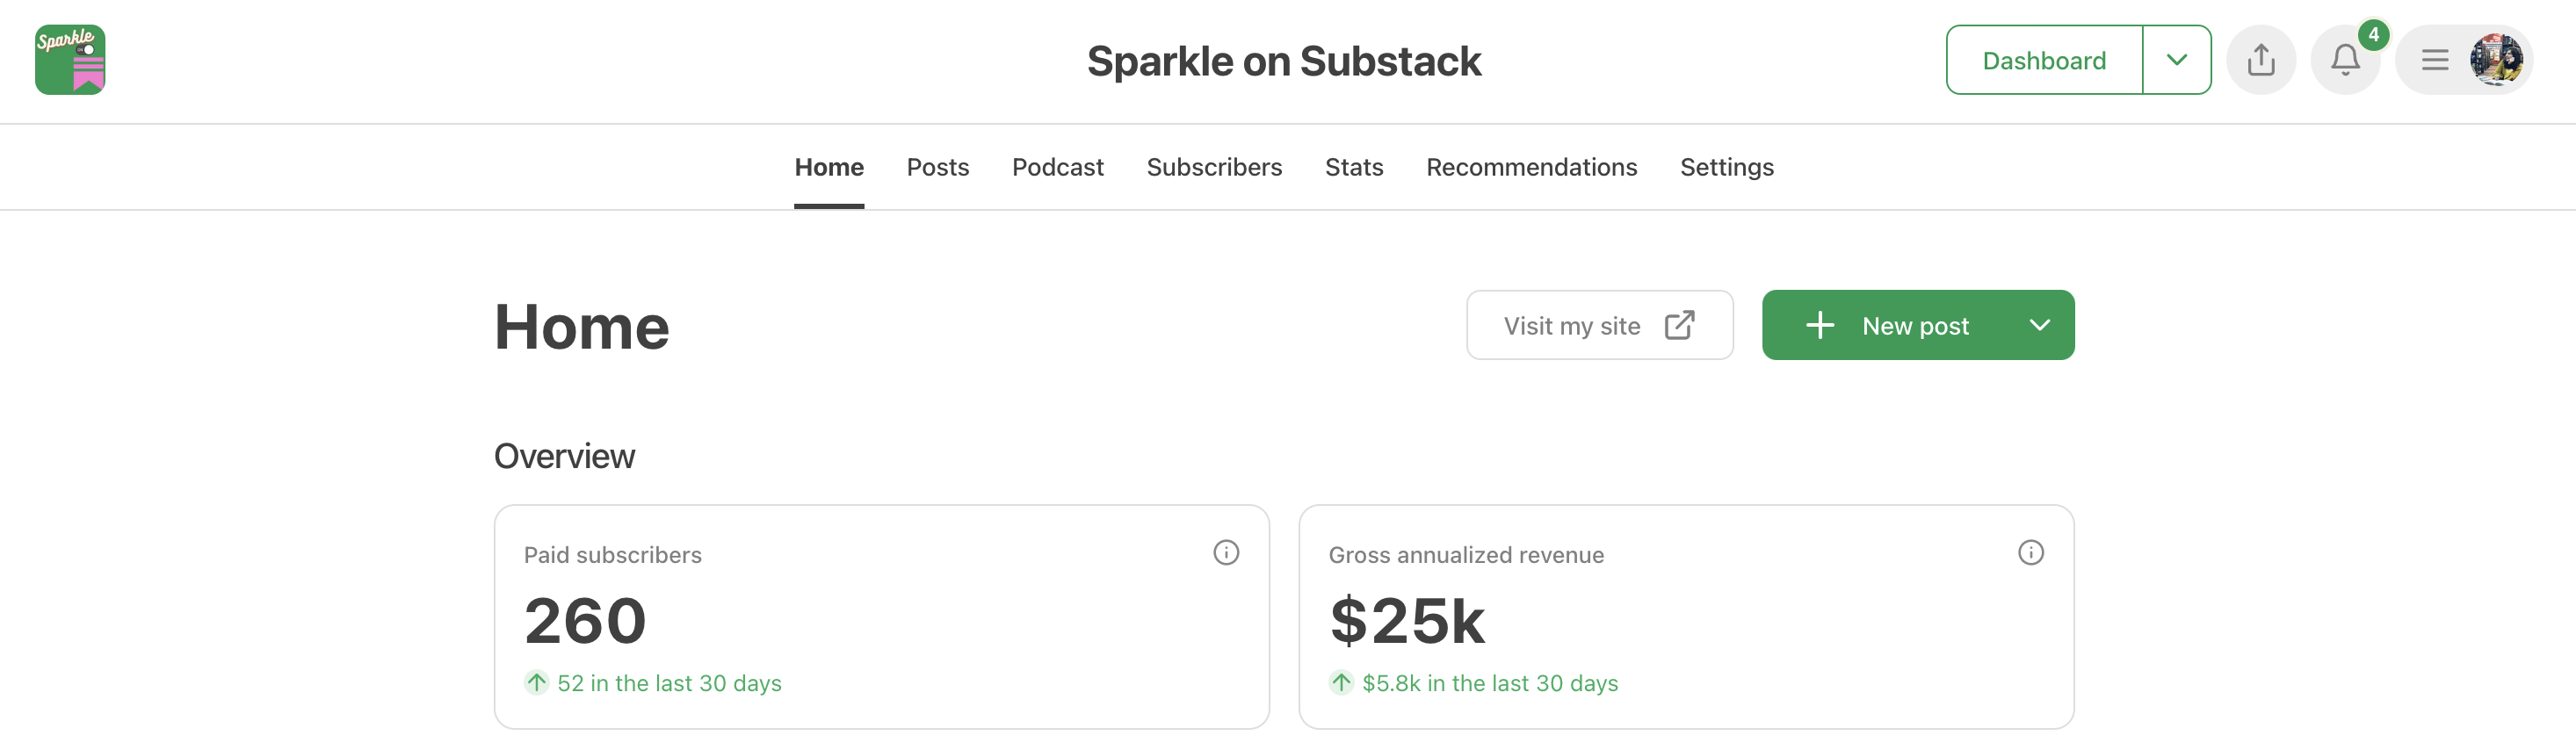This screenshot has width=2576, height=750.
Task: Click the Visit my site button
Action: click(x=1572, y=326)
